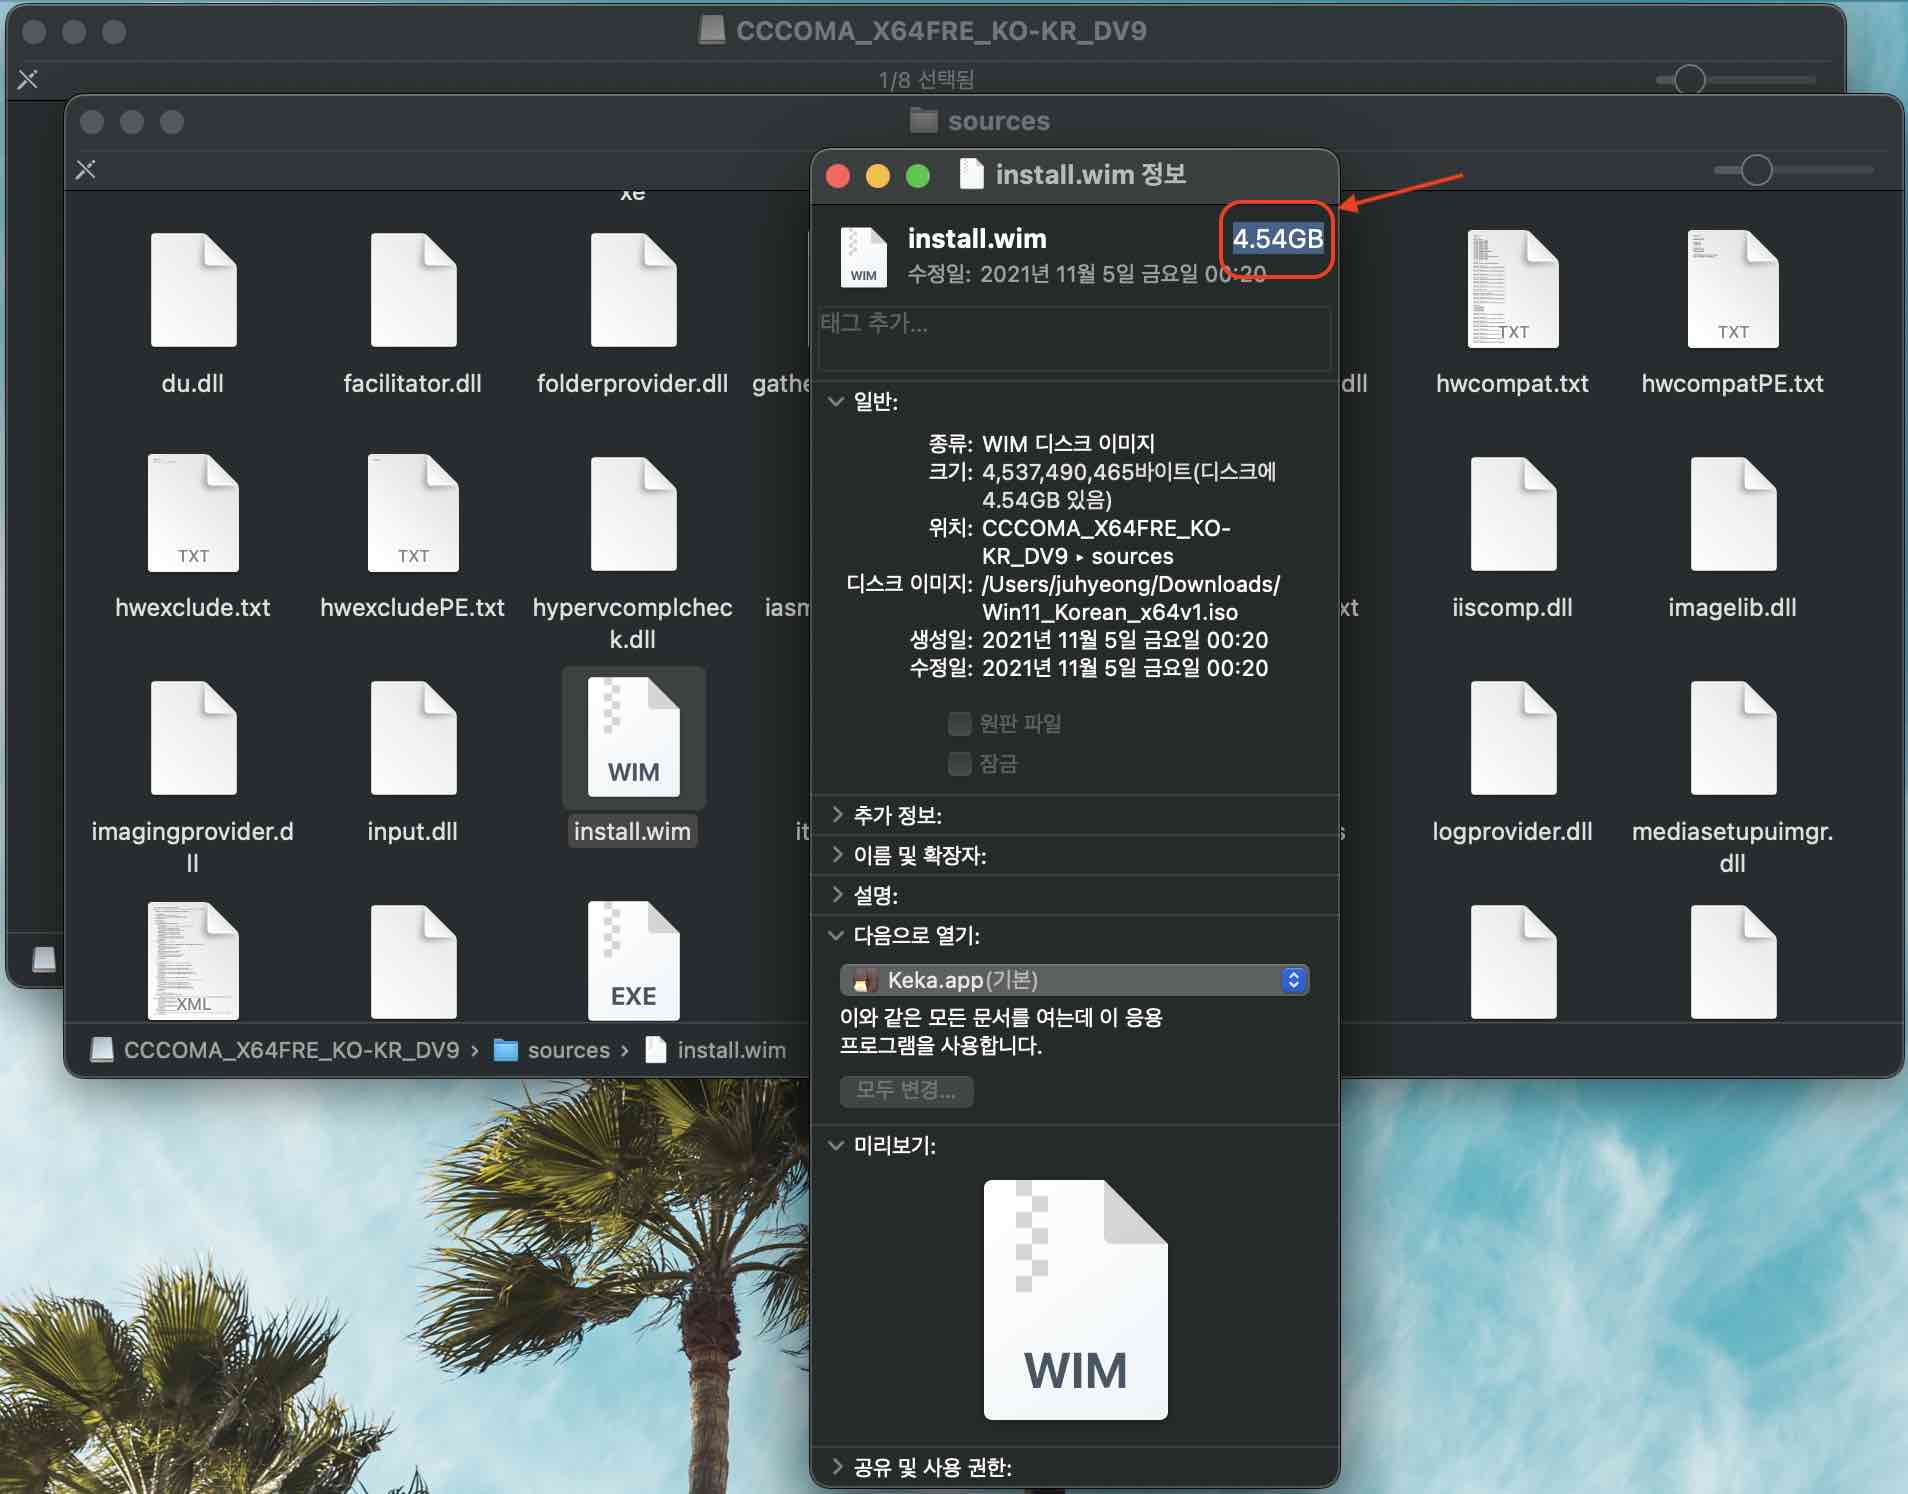Select the du.dll file icon
Screen dimensions: 1908x1494
(x=193, y=290)
